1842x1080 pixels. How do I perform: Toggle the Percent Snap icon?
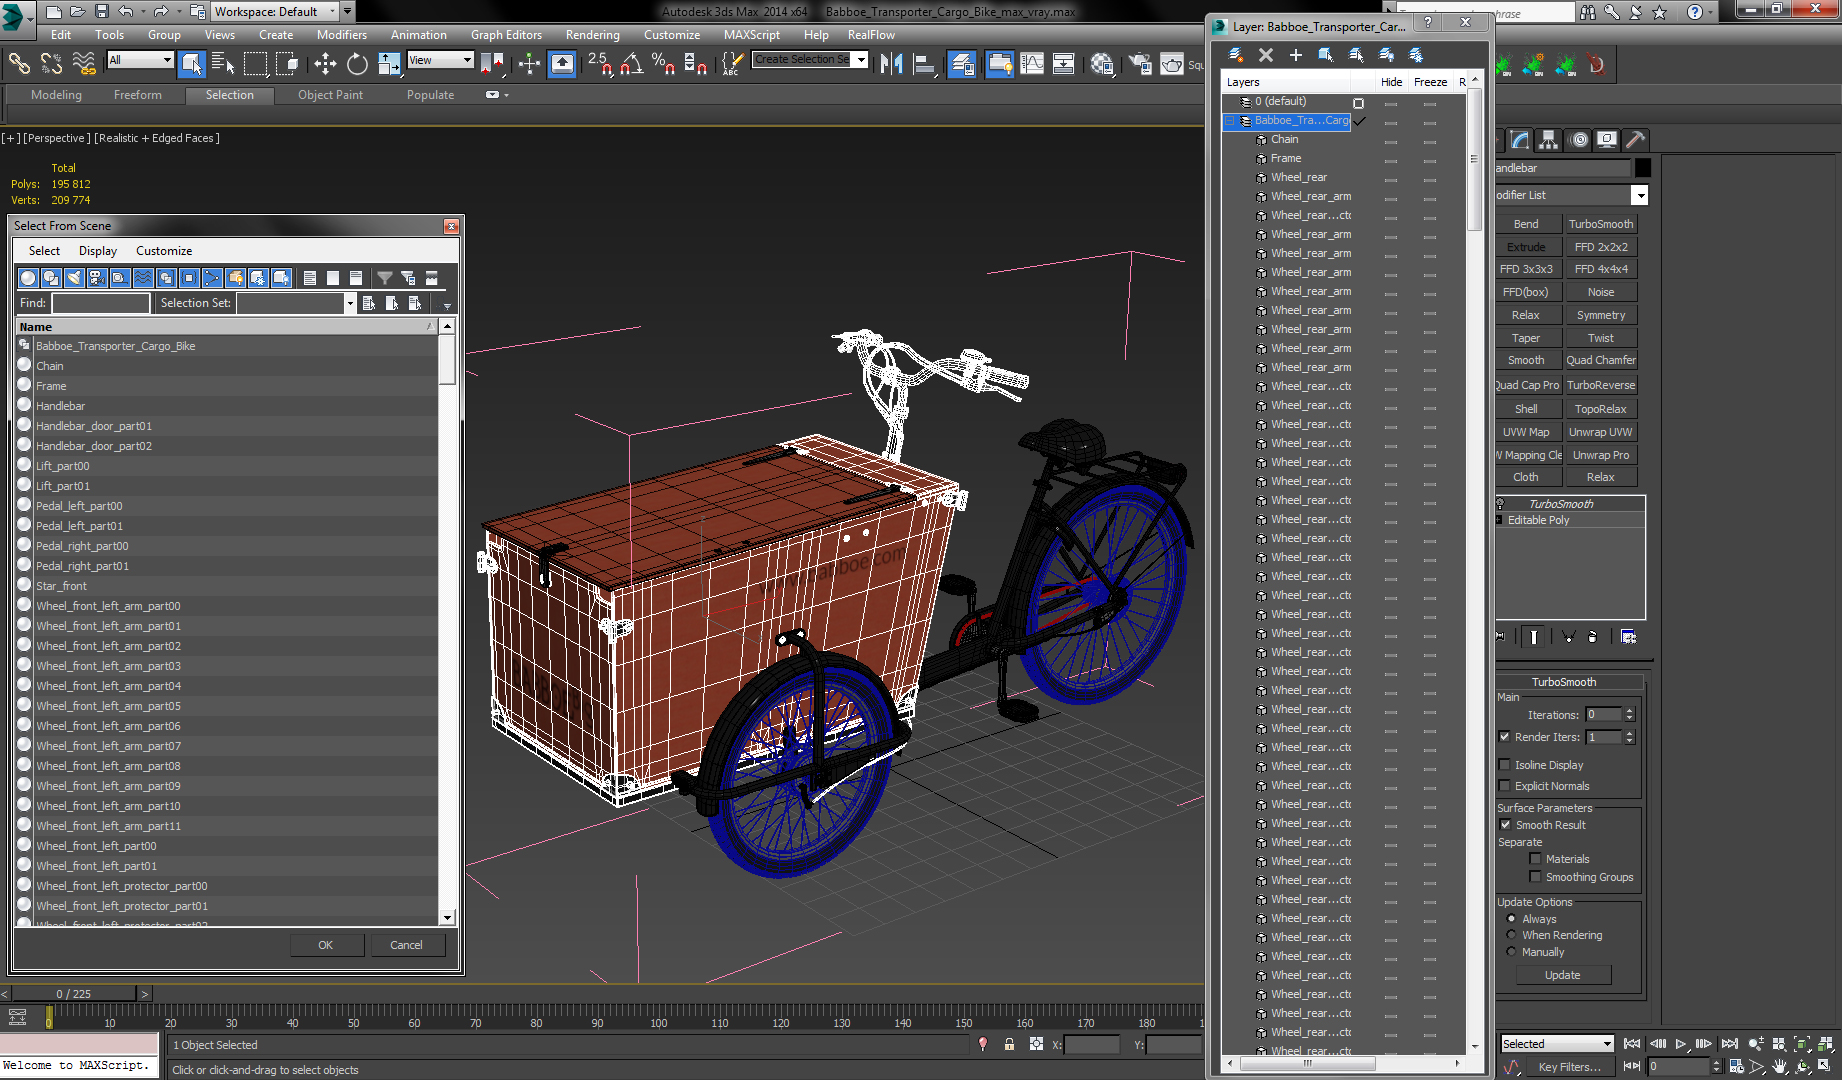[663, 64]
